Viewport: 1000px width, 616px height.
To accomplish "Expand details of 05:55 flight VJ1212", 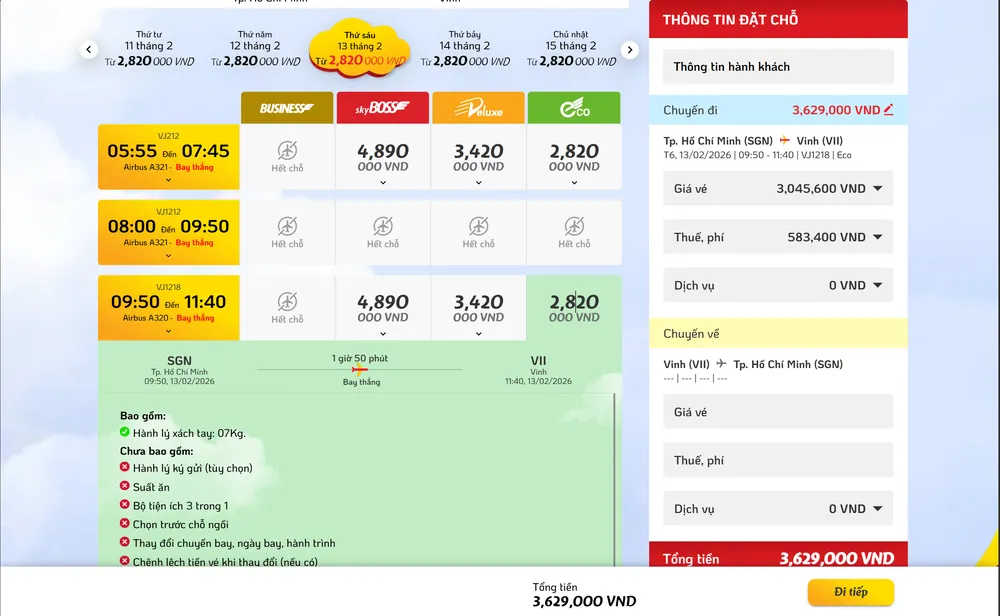I will click(168, 180).
